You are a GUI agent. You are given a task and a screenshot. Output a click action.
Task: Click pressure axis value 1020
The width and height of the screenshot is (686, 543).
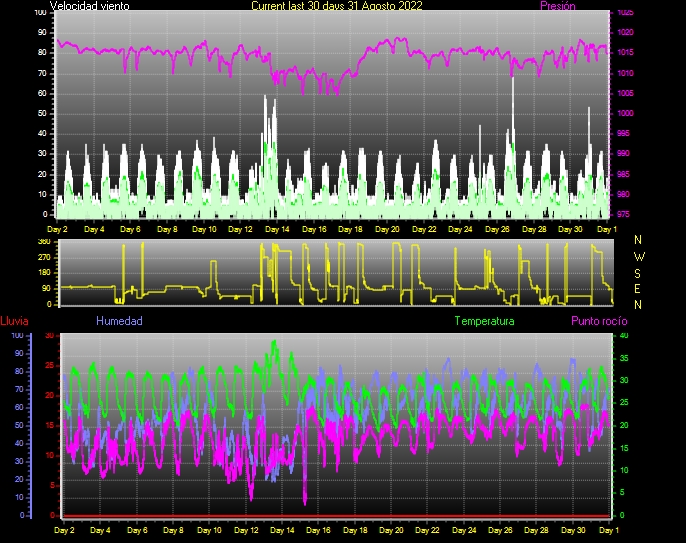625,32
